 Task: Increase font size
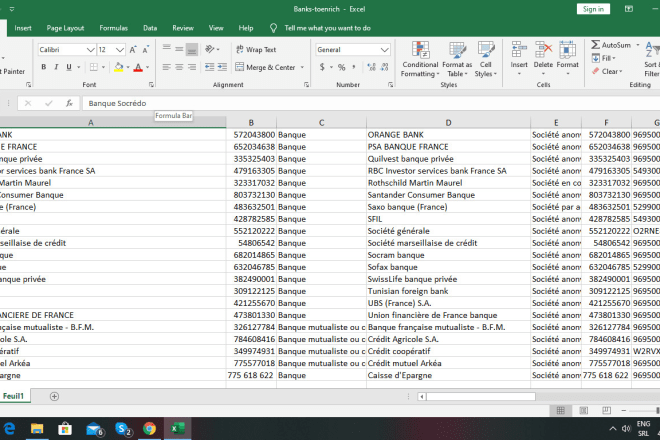133,50
